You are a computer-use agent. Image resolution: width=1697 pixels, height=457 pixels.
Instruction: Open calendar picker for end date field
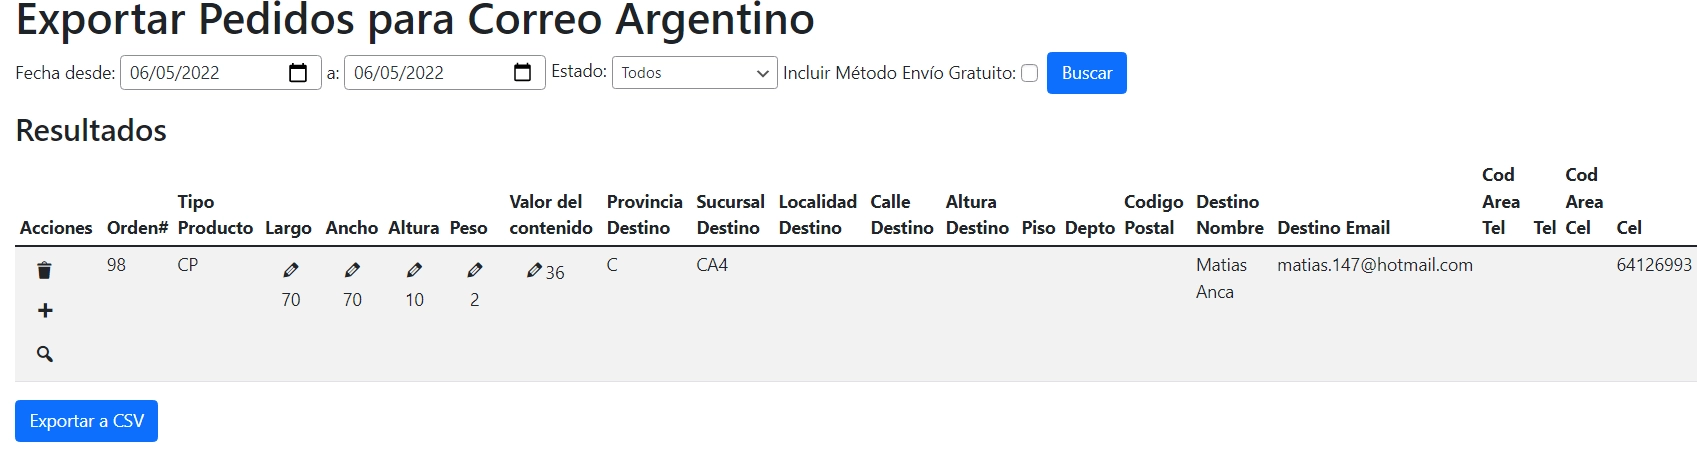click(522, 73)
